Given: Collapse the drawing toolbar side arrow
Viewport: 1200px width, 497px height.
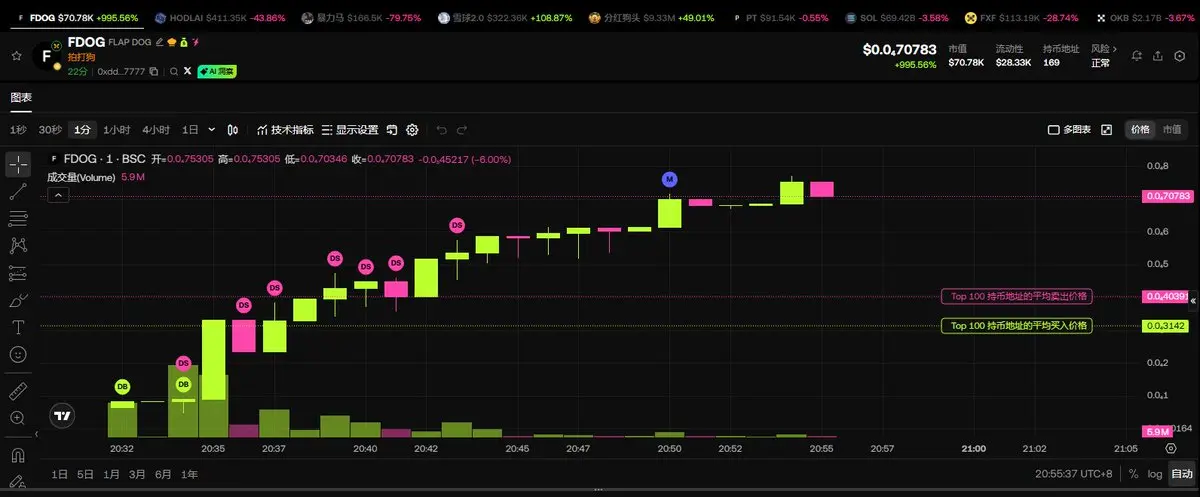Looking at the screenshot, I should point(36,435).
